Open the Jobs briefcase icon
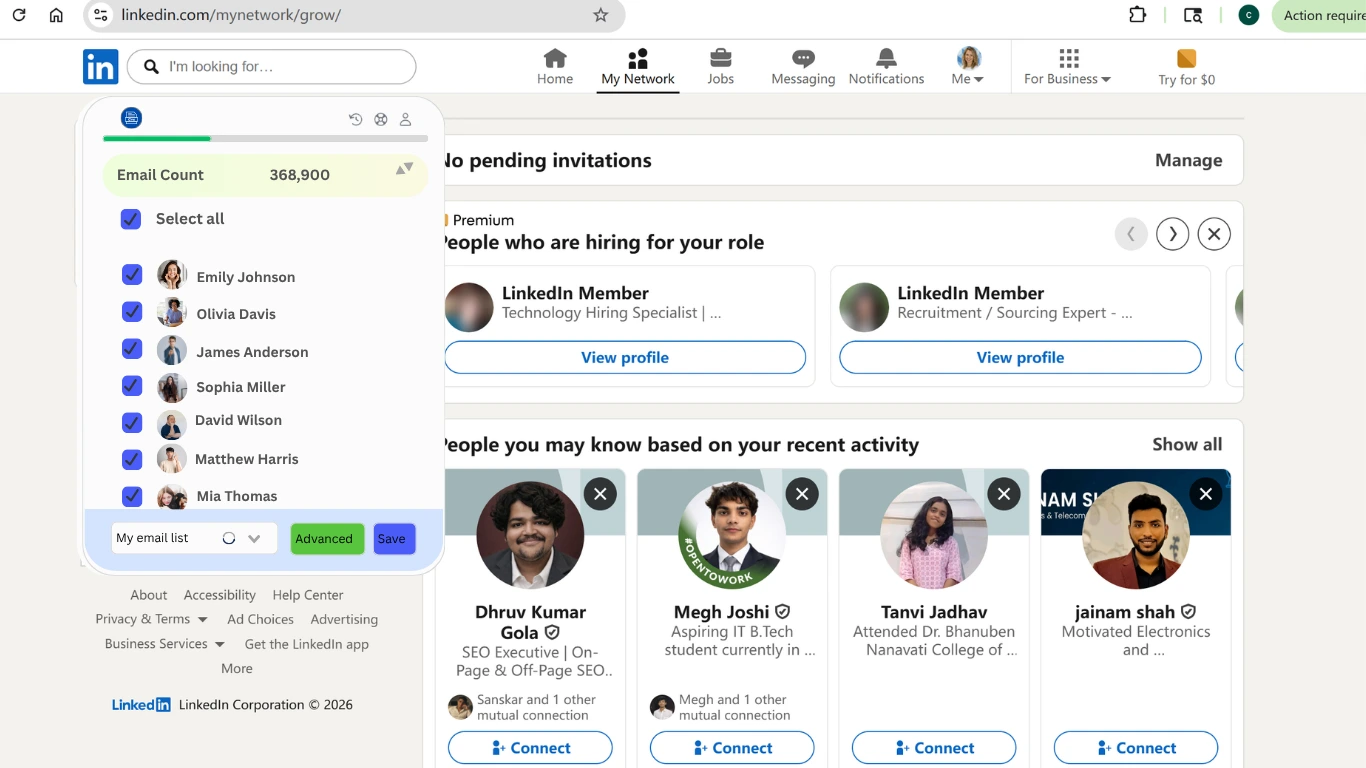The image size is (1366, 768). click(x=720, y=60)
